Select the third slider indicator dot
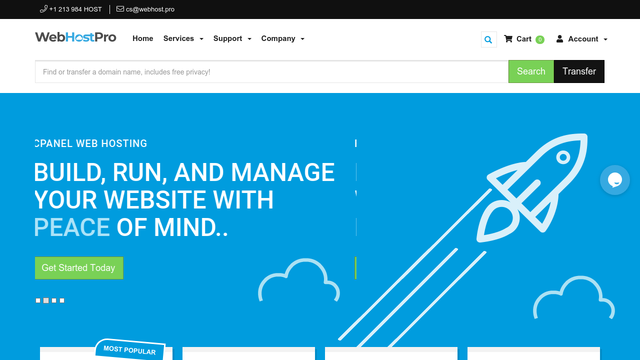Image resolution: width=640 pixels, height=360 pixels. coord(54,300)
